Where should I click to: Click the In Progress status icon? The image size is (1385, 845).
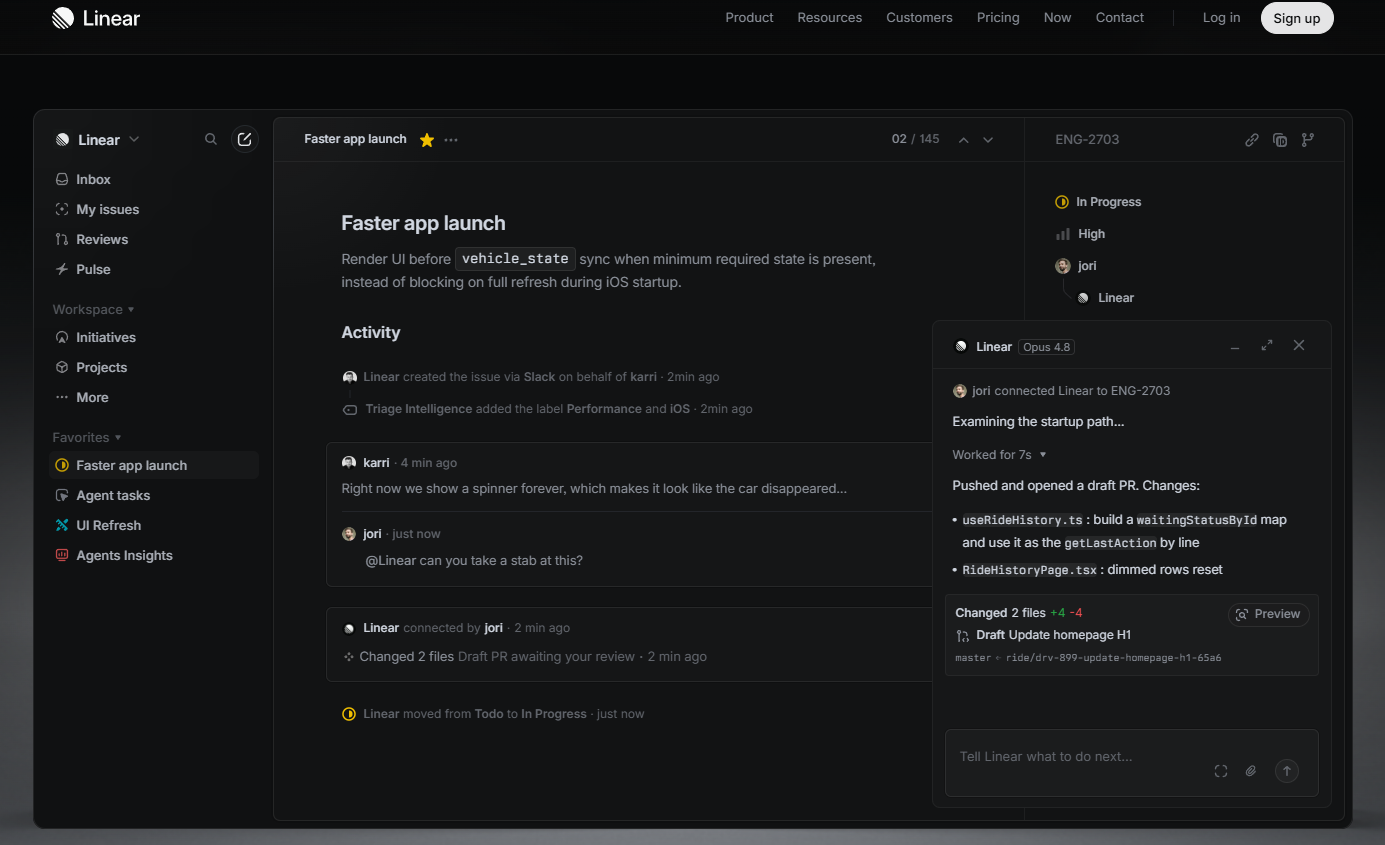pyautogui.click(x=1062, y=202)
